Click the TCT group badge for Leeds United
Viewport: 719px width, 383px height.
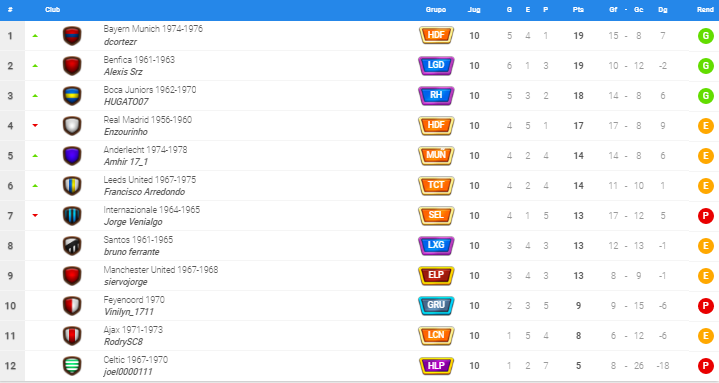pyautogui.click(x=436, y=185)
